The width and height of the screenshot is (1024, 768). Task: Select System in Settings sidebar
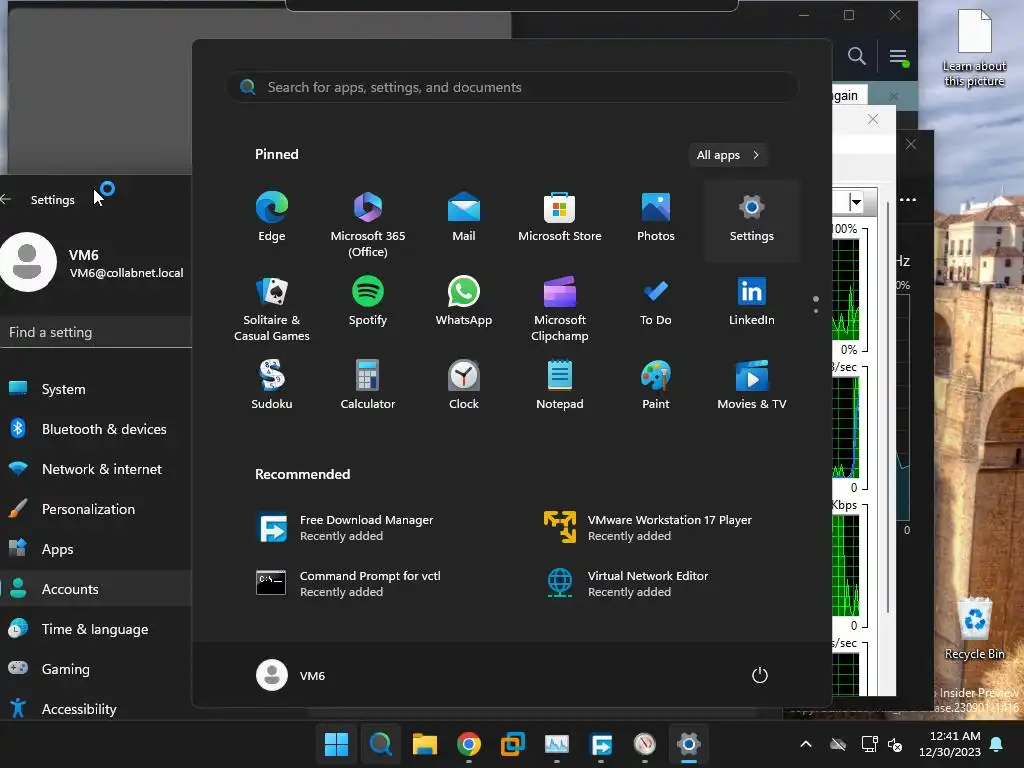coord(96,389)
